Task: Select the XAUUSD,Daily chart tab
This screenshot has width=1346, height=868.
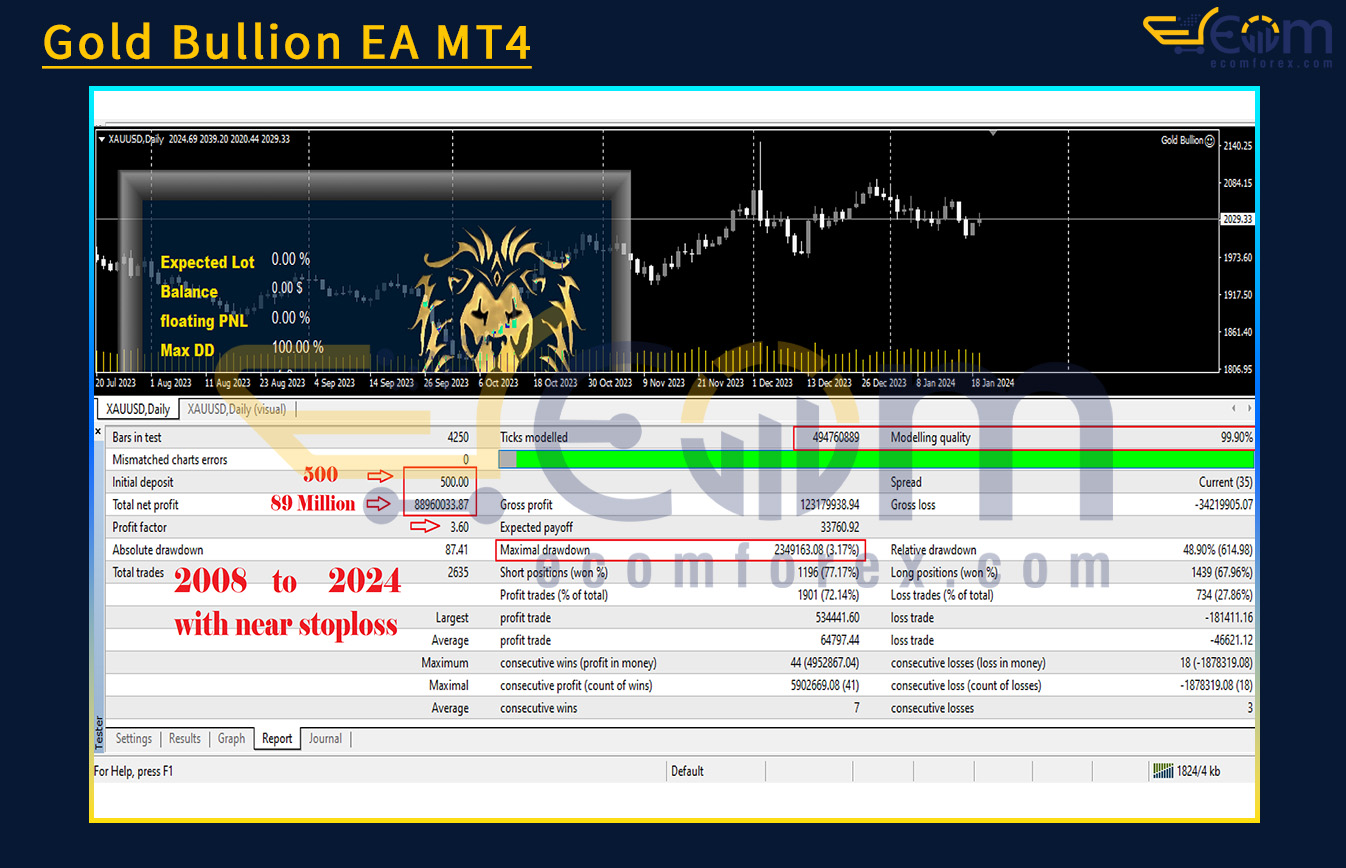Action: point(138,409)
